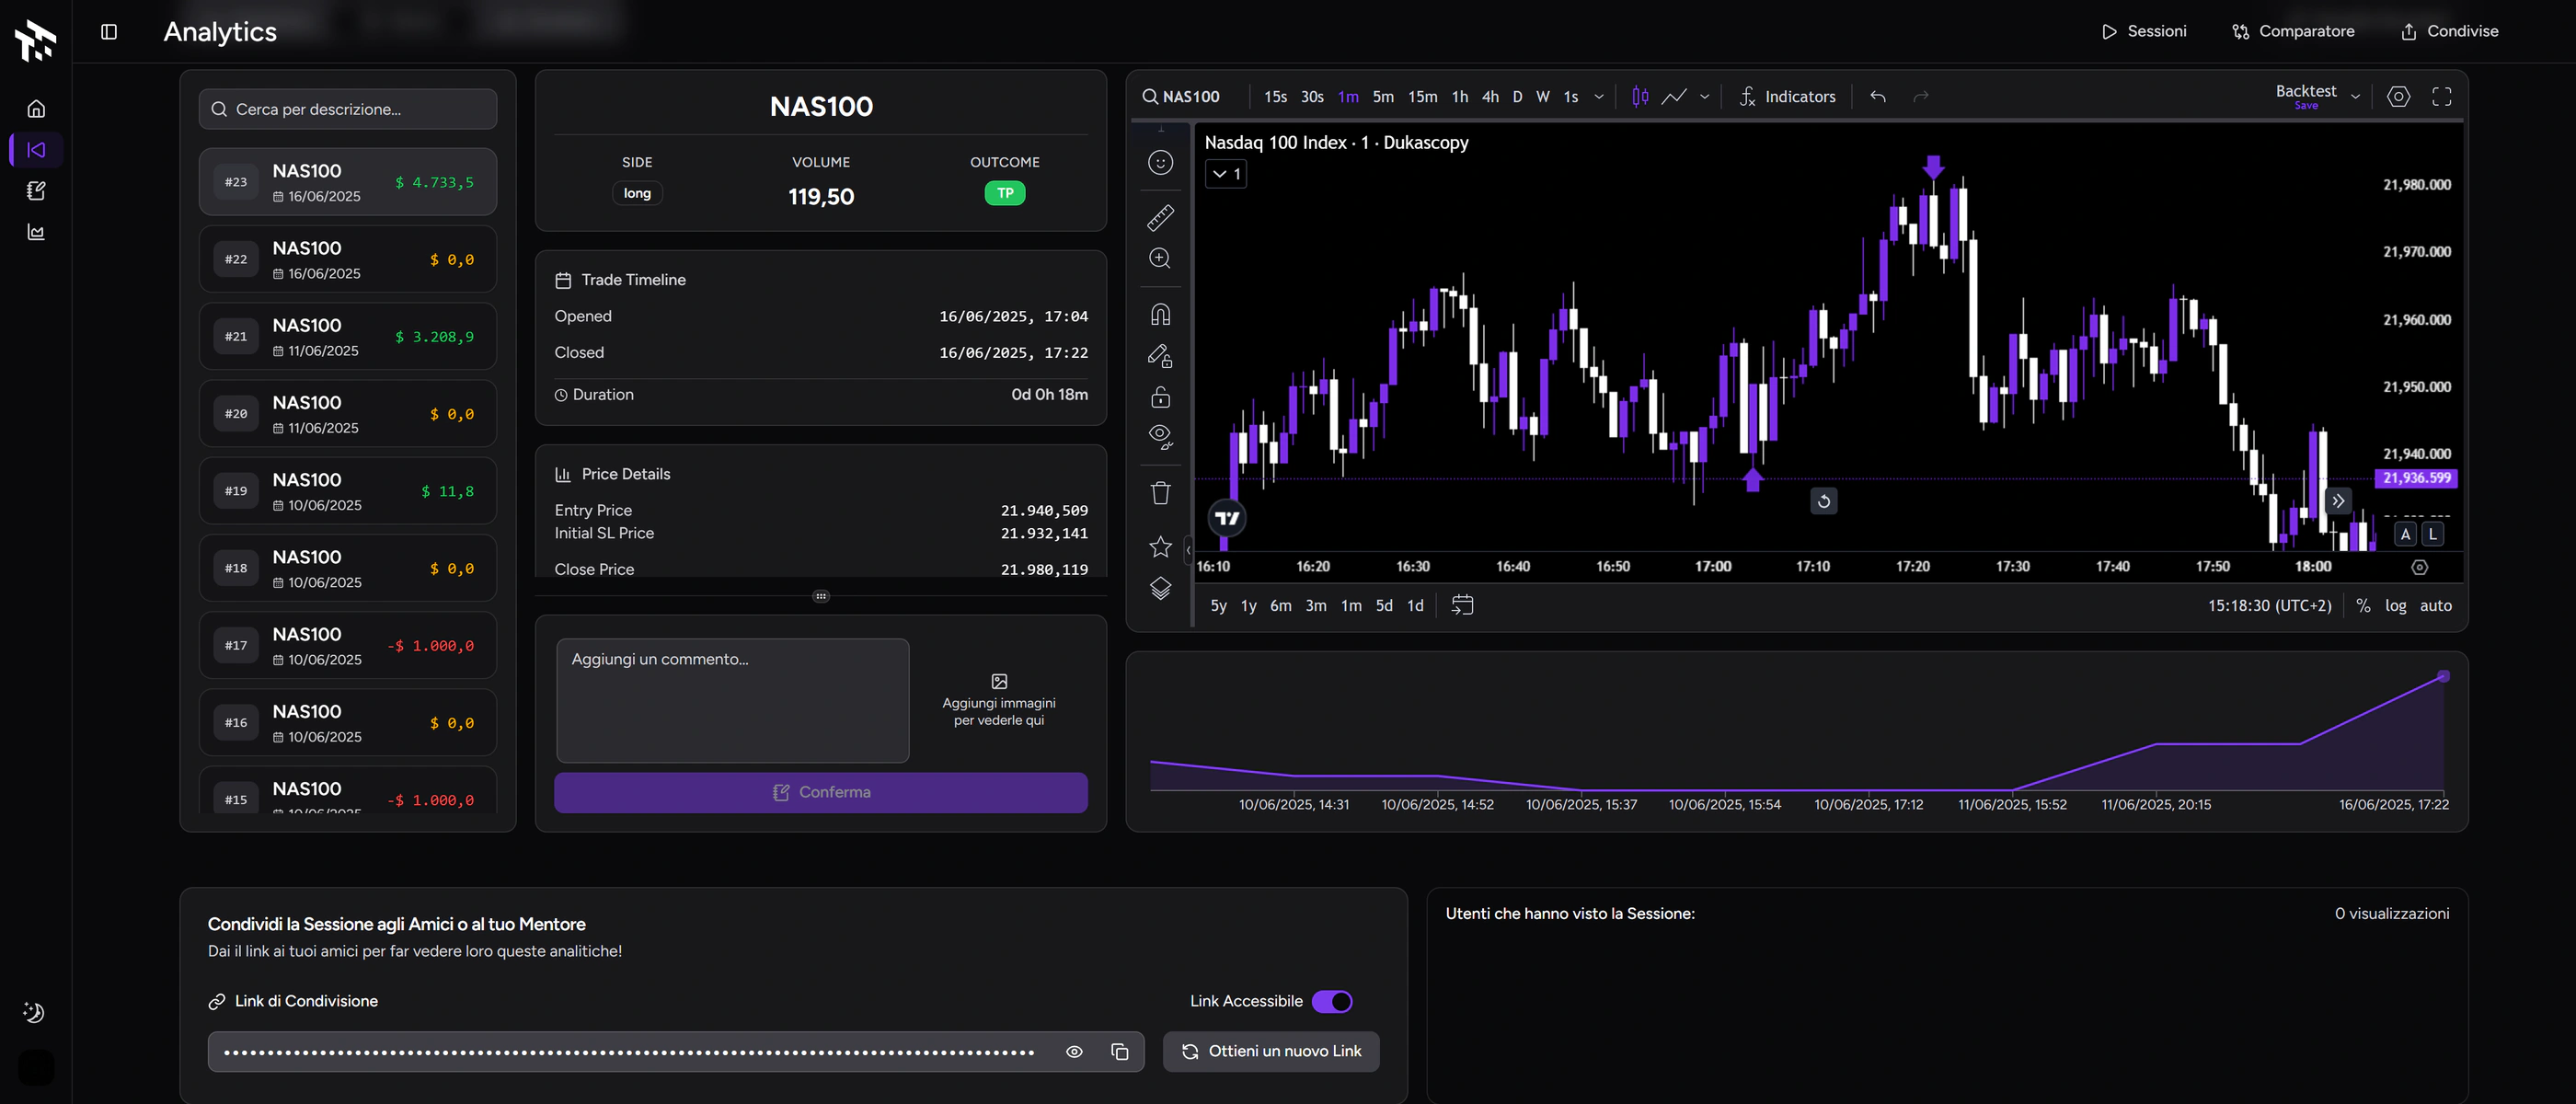Jump to latest bar double-arrow button
This screenshot has height=1104, width=2576.
point(2338,500)
